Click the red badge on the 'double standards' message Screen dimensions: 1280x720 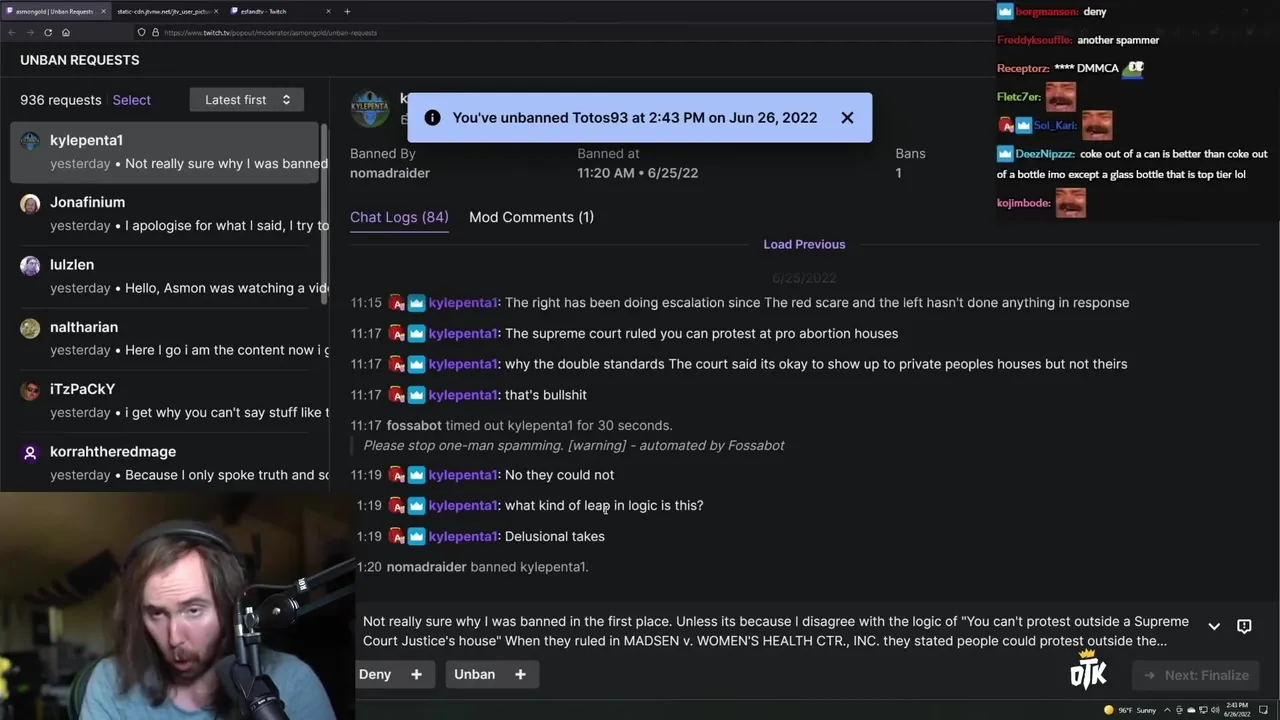(x=396, y=364)
